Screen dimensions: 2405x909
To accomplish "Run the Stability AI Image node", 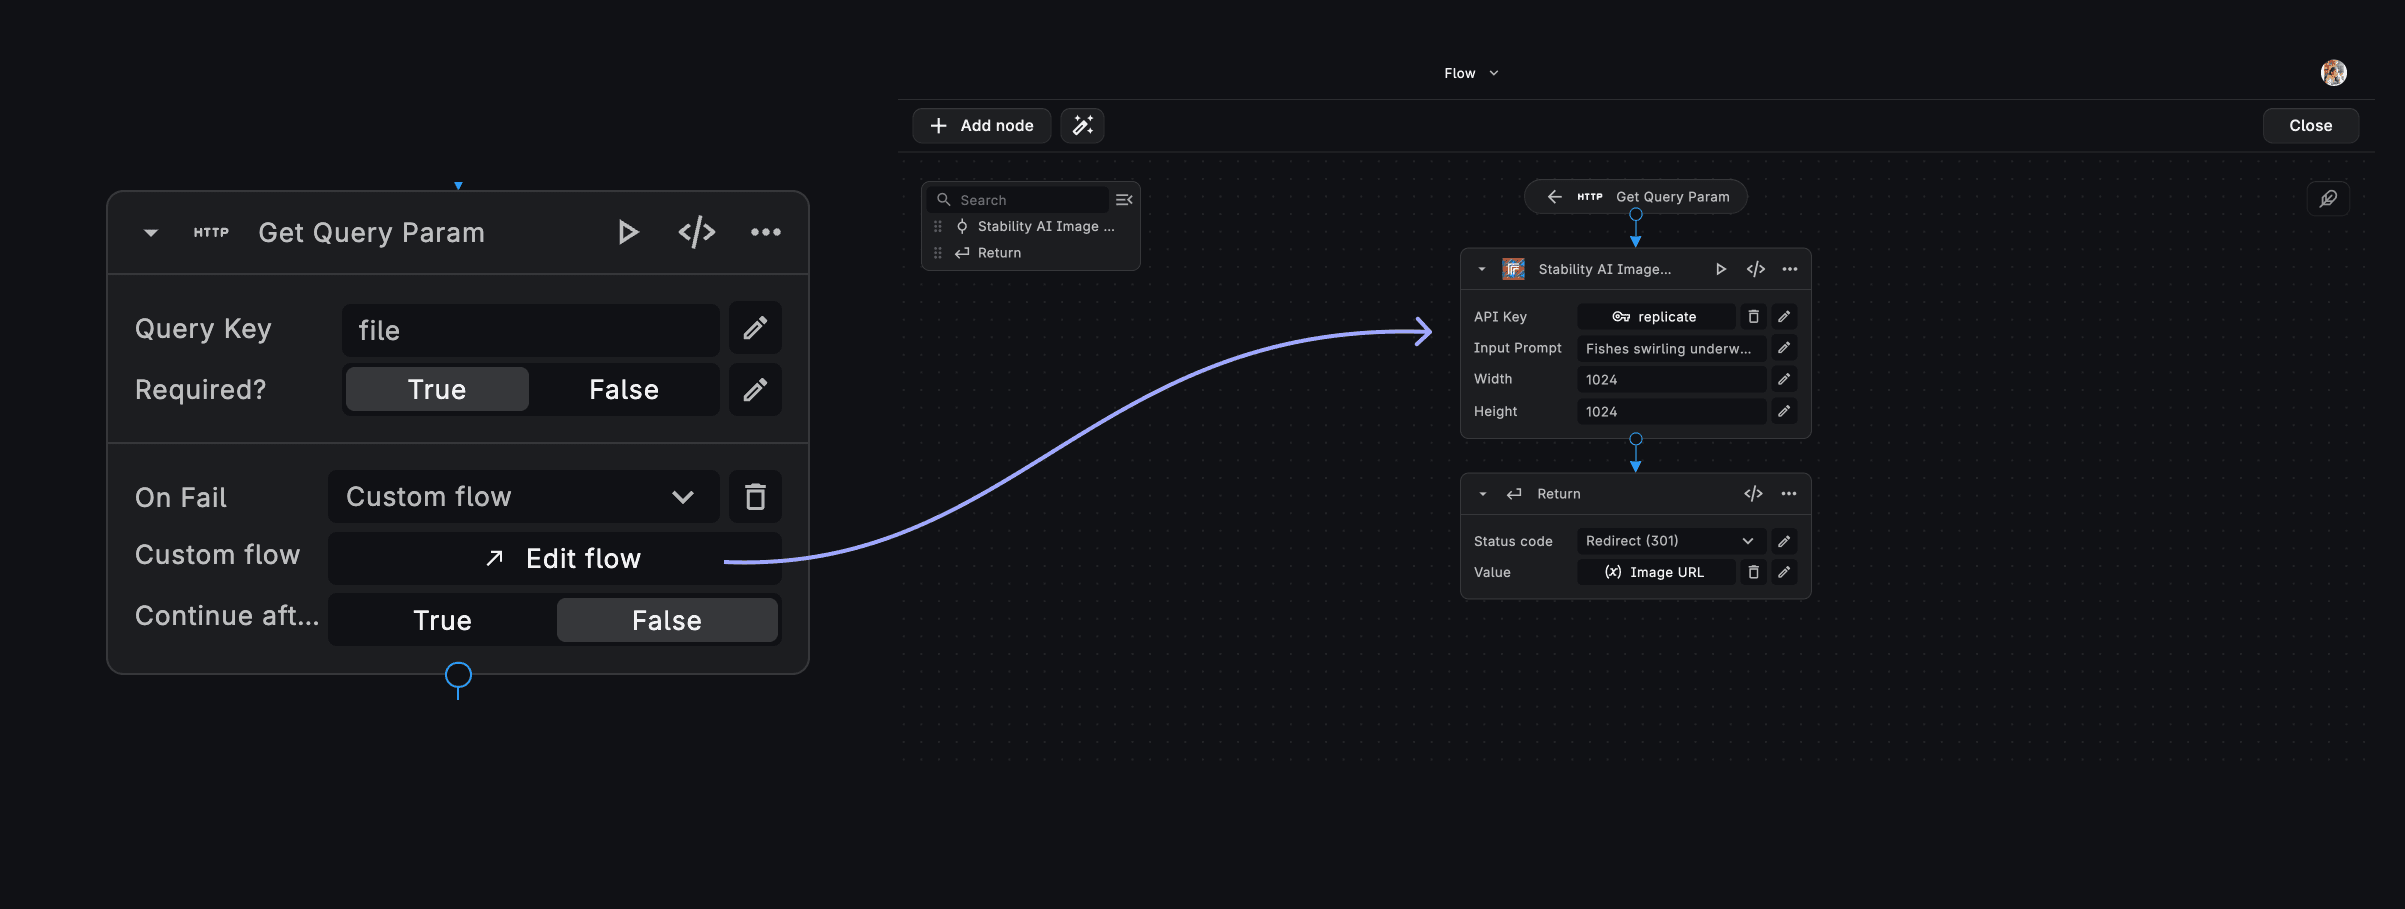I will [x=1720, y=269].
